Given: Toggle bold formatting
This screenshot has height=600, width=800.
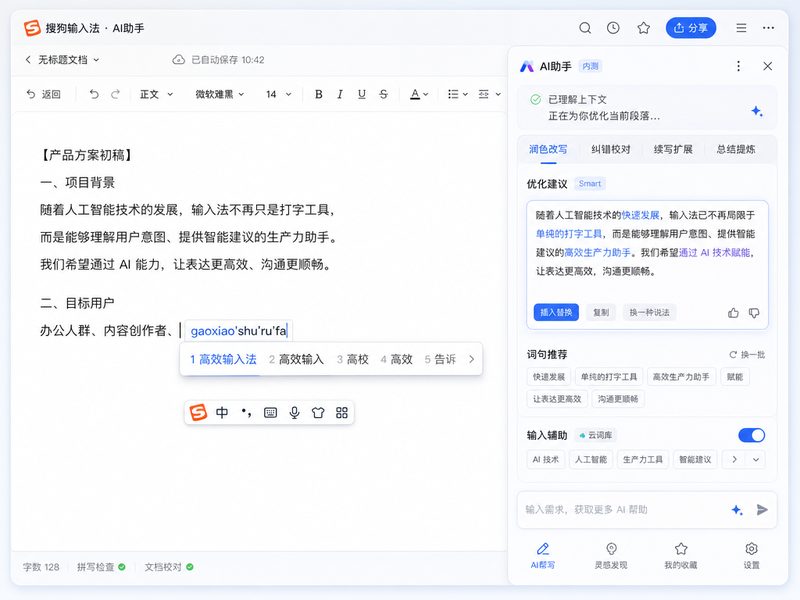Looking at the screenshot, I should click(x=318, y=94).
